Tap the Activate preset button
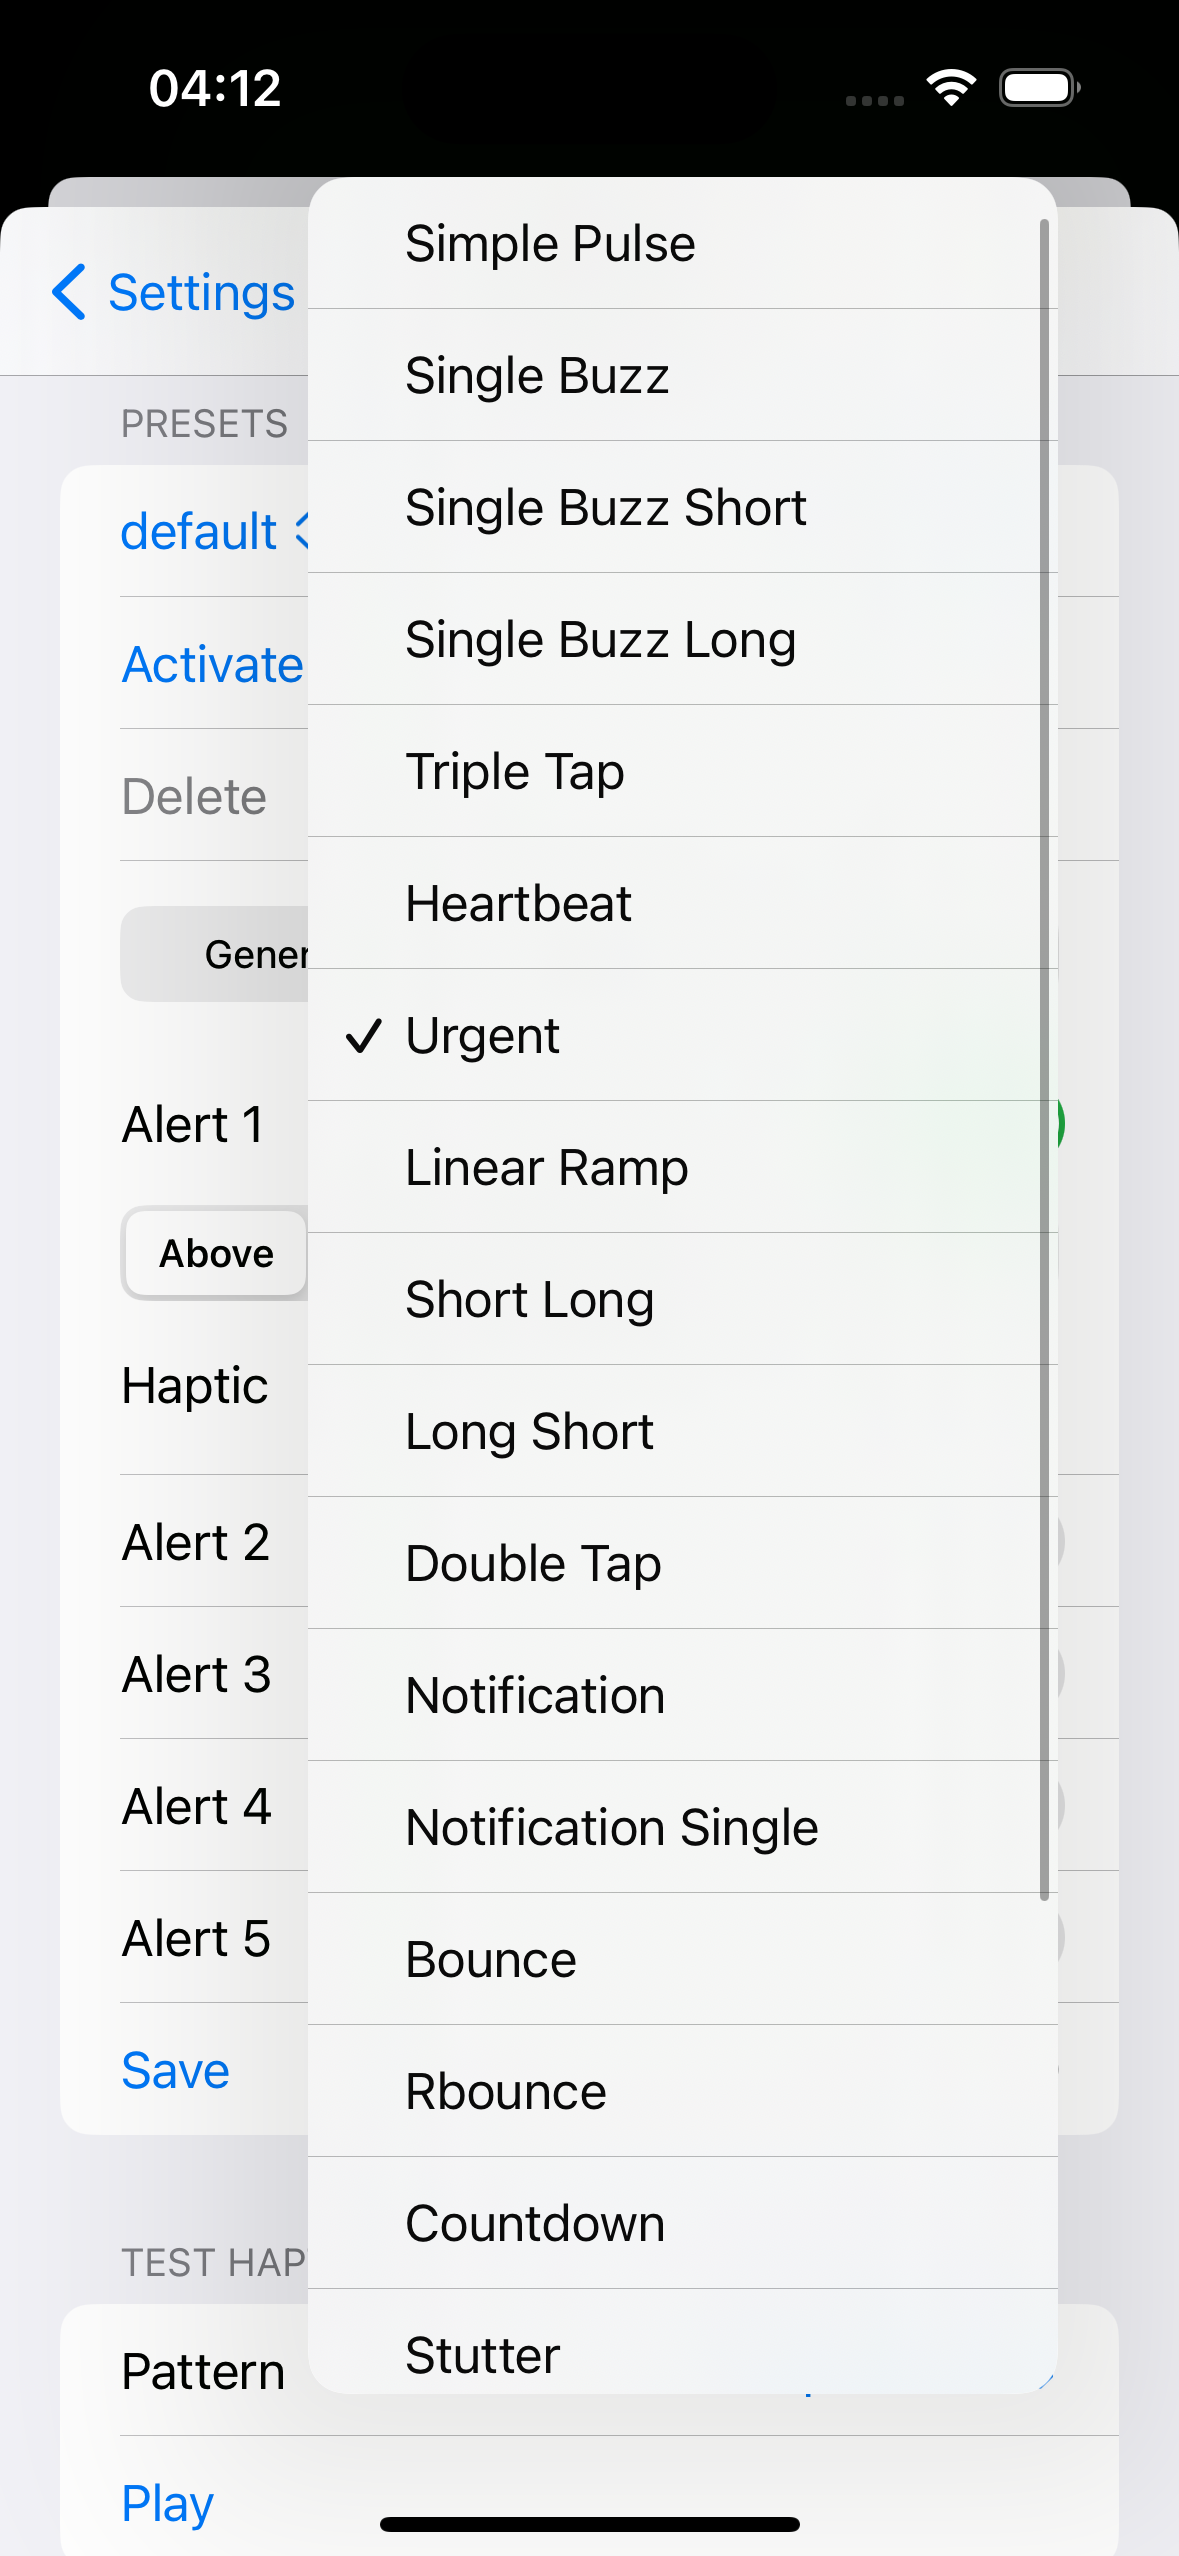This screenshot has height=2556, width=1179. [x=212, y=664]
